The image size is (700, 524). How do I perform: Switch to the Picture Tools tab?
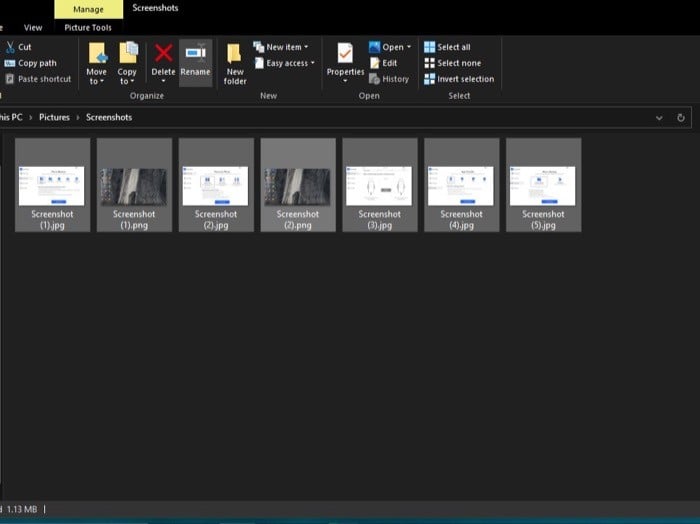88,28
